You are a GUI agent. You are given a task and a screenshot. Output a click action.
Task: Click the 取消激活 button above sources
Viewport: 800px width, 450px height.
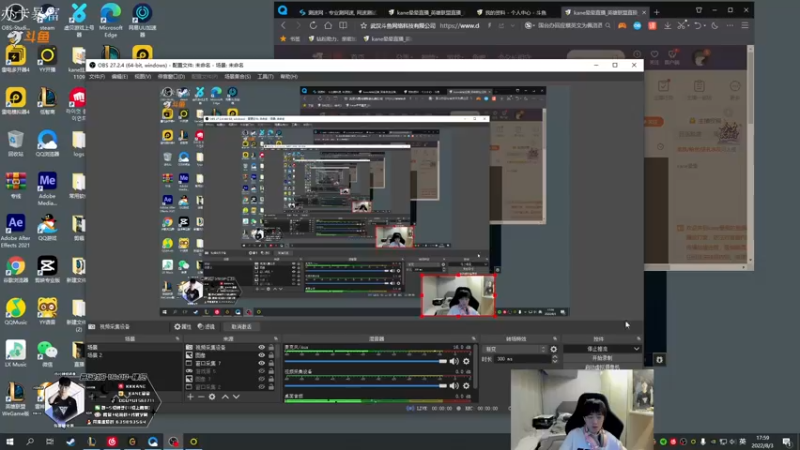pyautogui.click(x=241, y=327)
